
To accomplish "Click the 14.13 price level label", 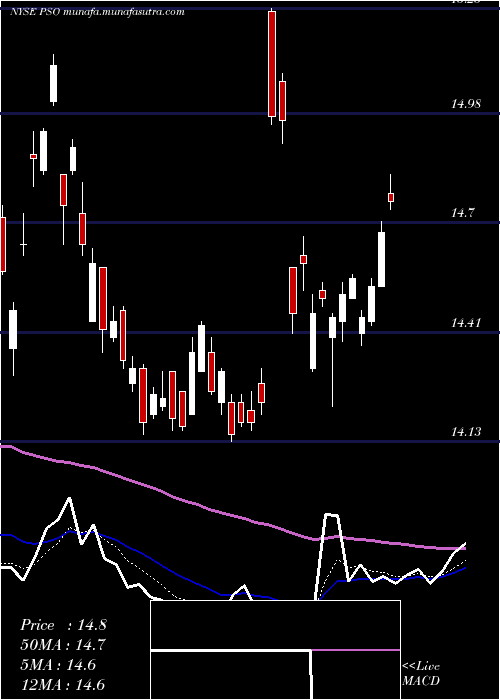I will pyautogui.click(x=466, y=432).
